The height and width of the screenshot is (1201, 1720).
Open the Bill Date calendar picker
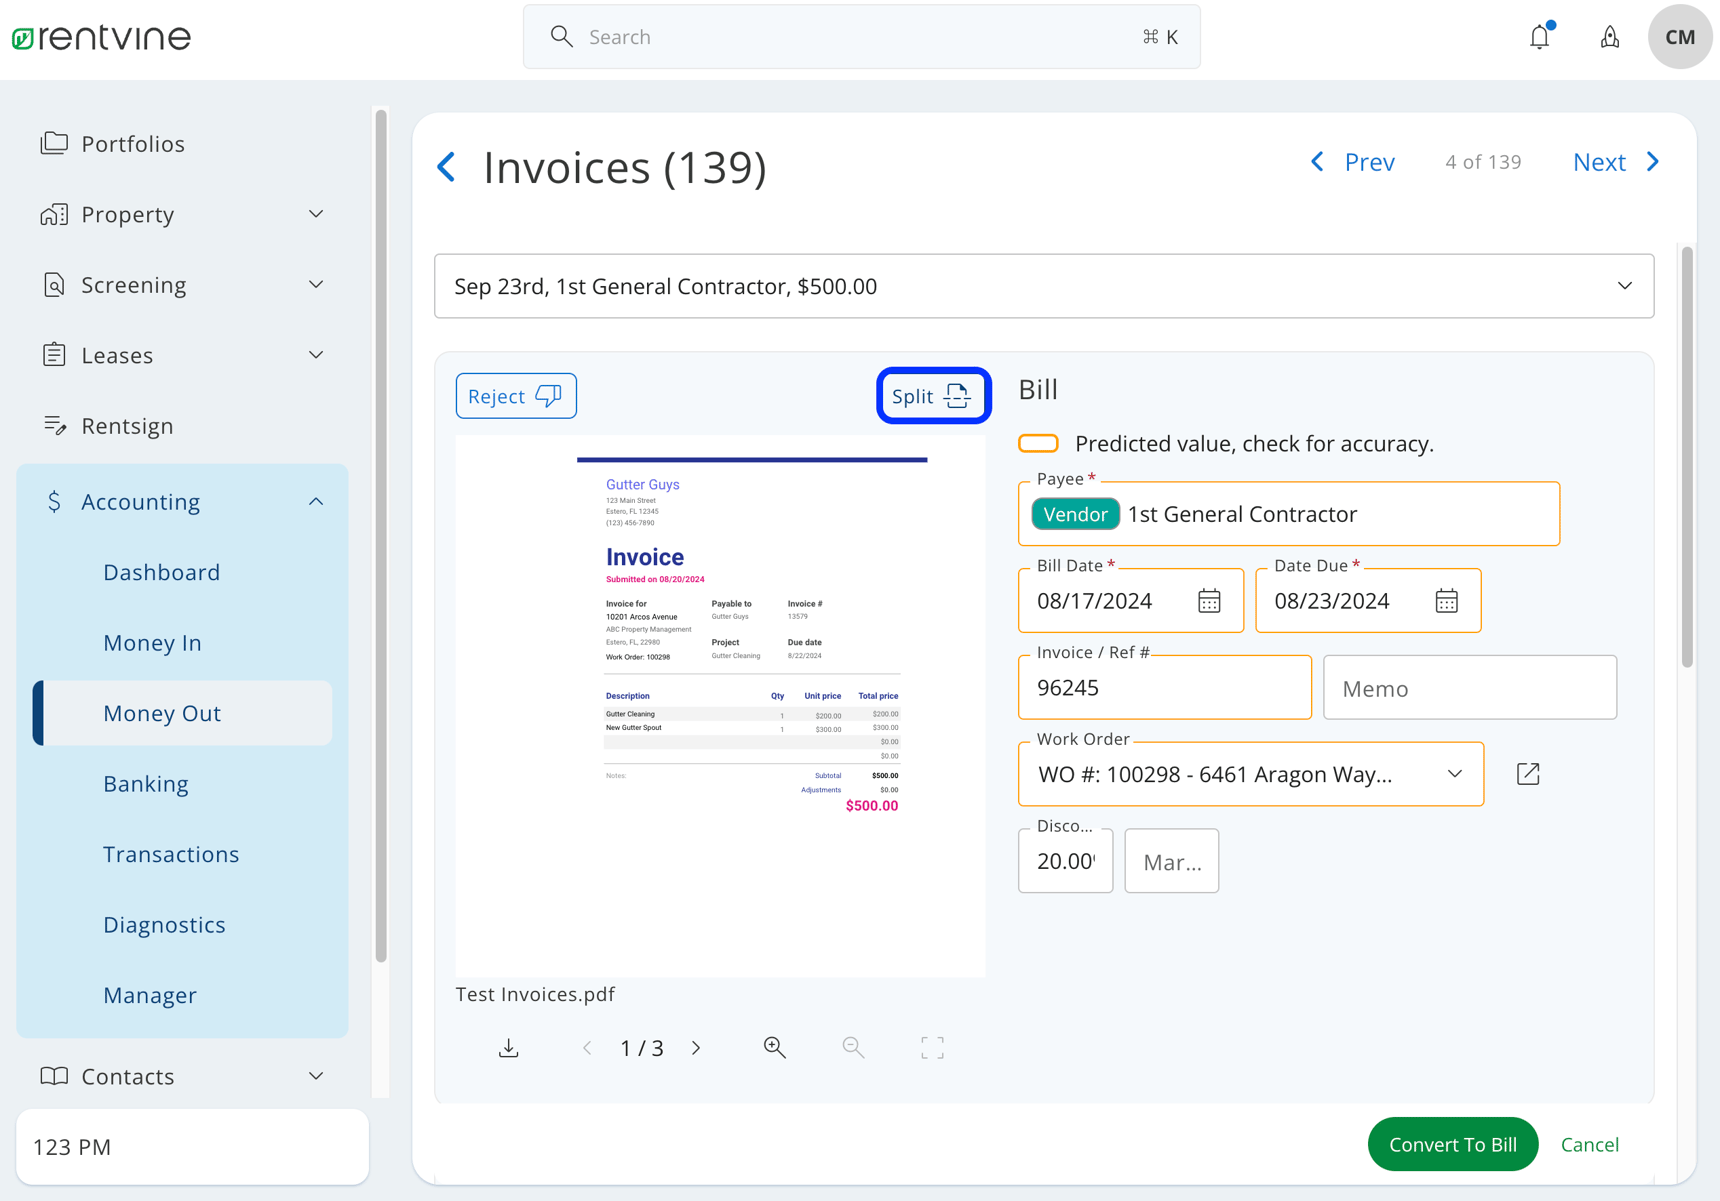(x=1209, y=600)
